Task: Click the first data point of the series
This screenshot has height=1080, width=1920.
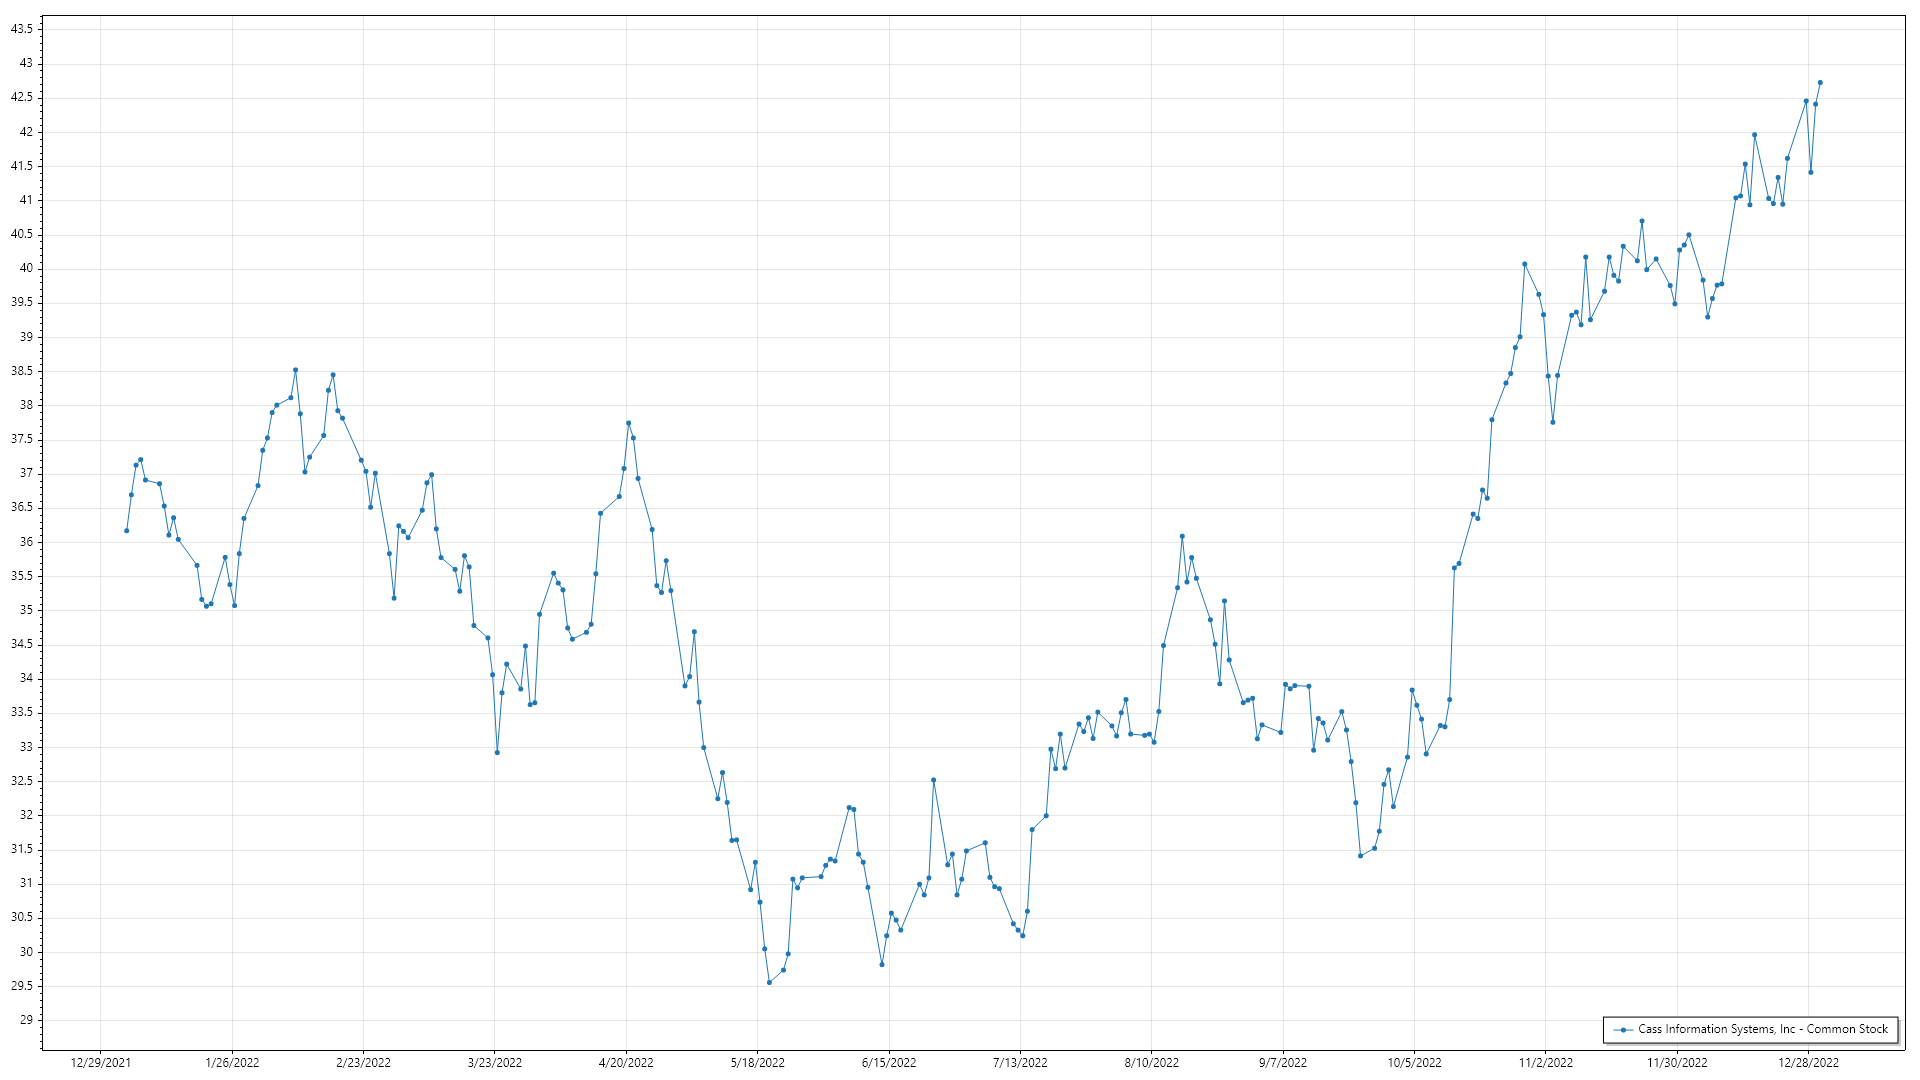Action: [126, 530]
